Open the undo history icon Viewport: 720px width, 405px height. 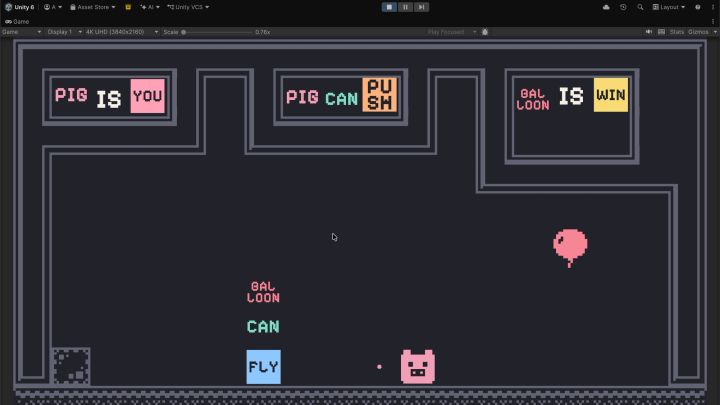(x=623, y=7)
